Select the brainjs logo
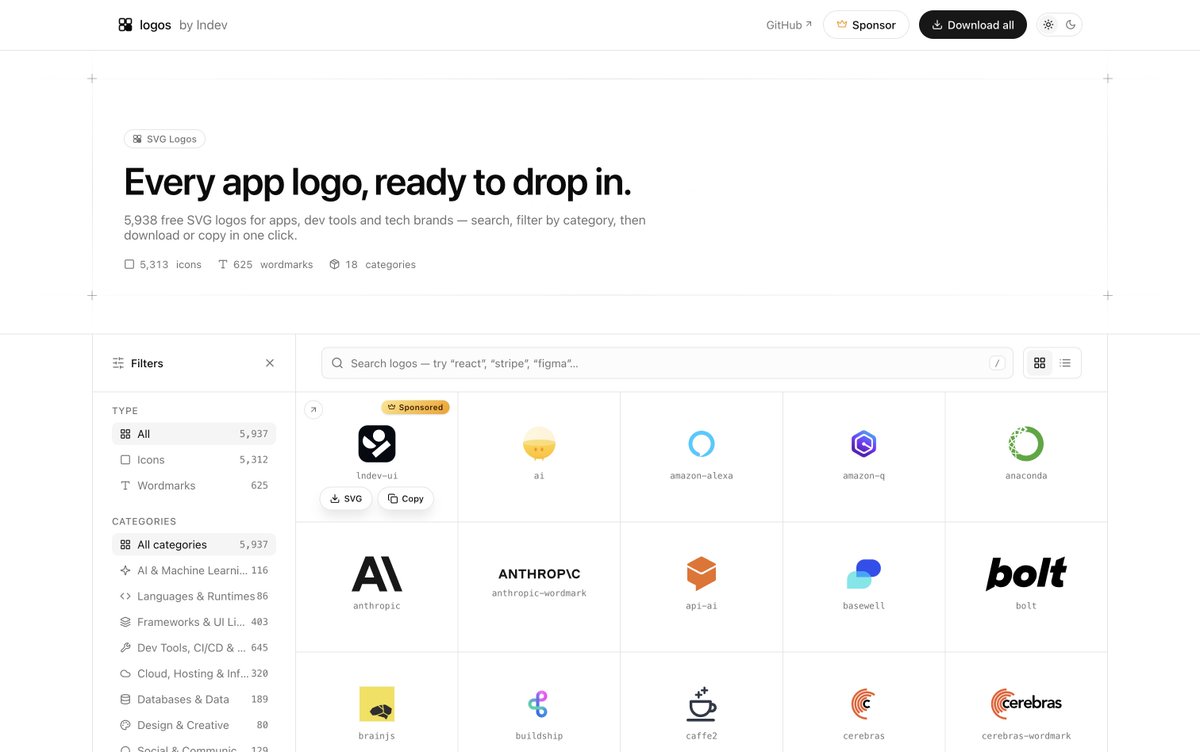Image resolution: width=1200 pixels, height=752 pixels. [377, 704]
